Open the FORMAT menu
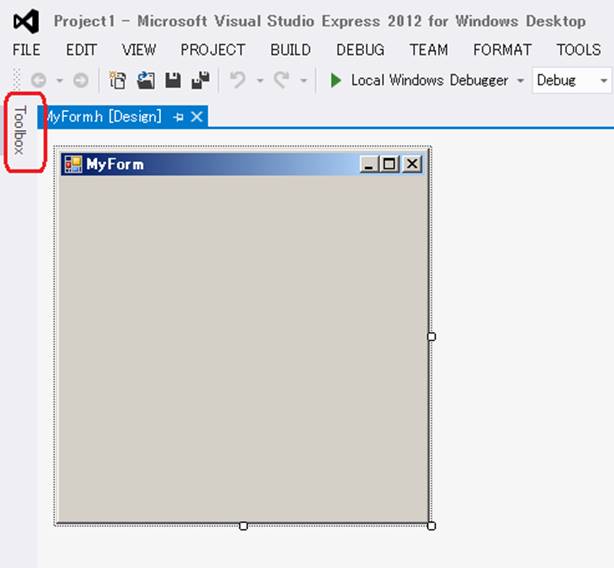 (x=502, y=50)
